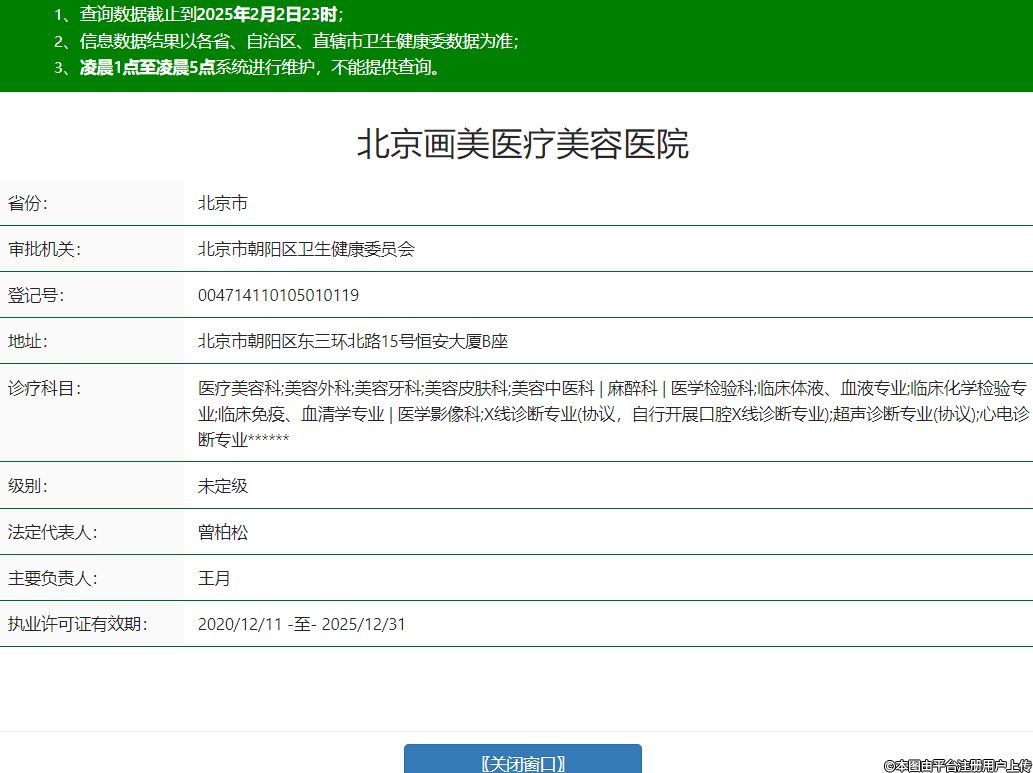Click the notice about 凌晨1点至凌晨5点 maintenance
This screenshot has width=1033, height=773.
258,68
